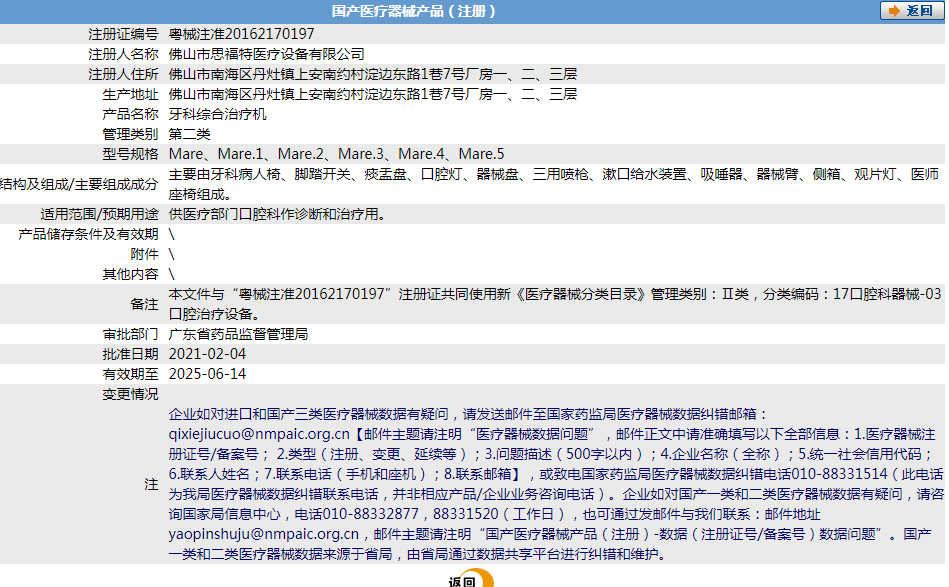Screen dimensions: 949x587
Task: Click label 型号规格
Action: (130, 154)
